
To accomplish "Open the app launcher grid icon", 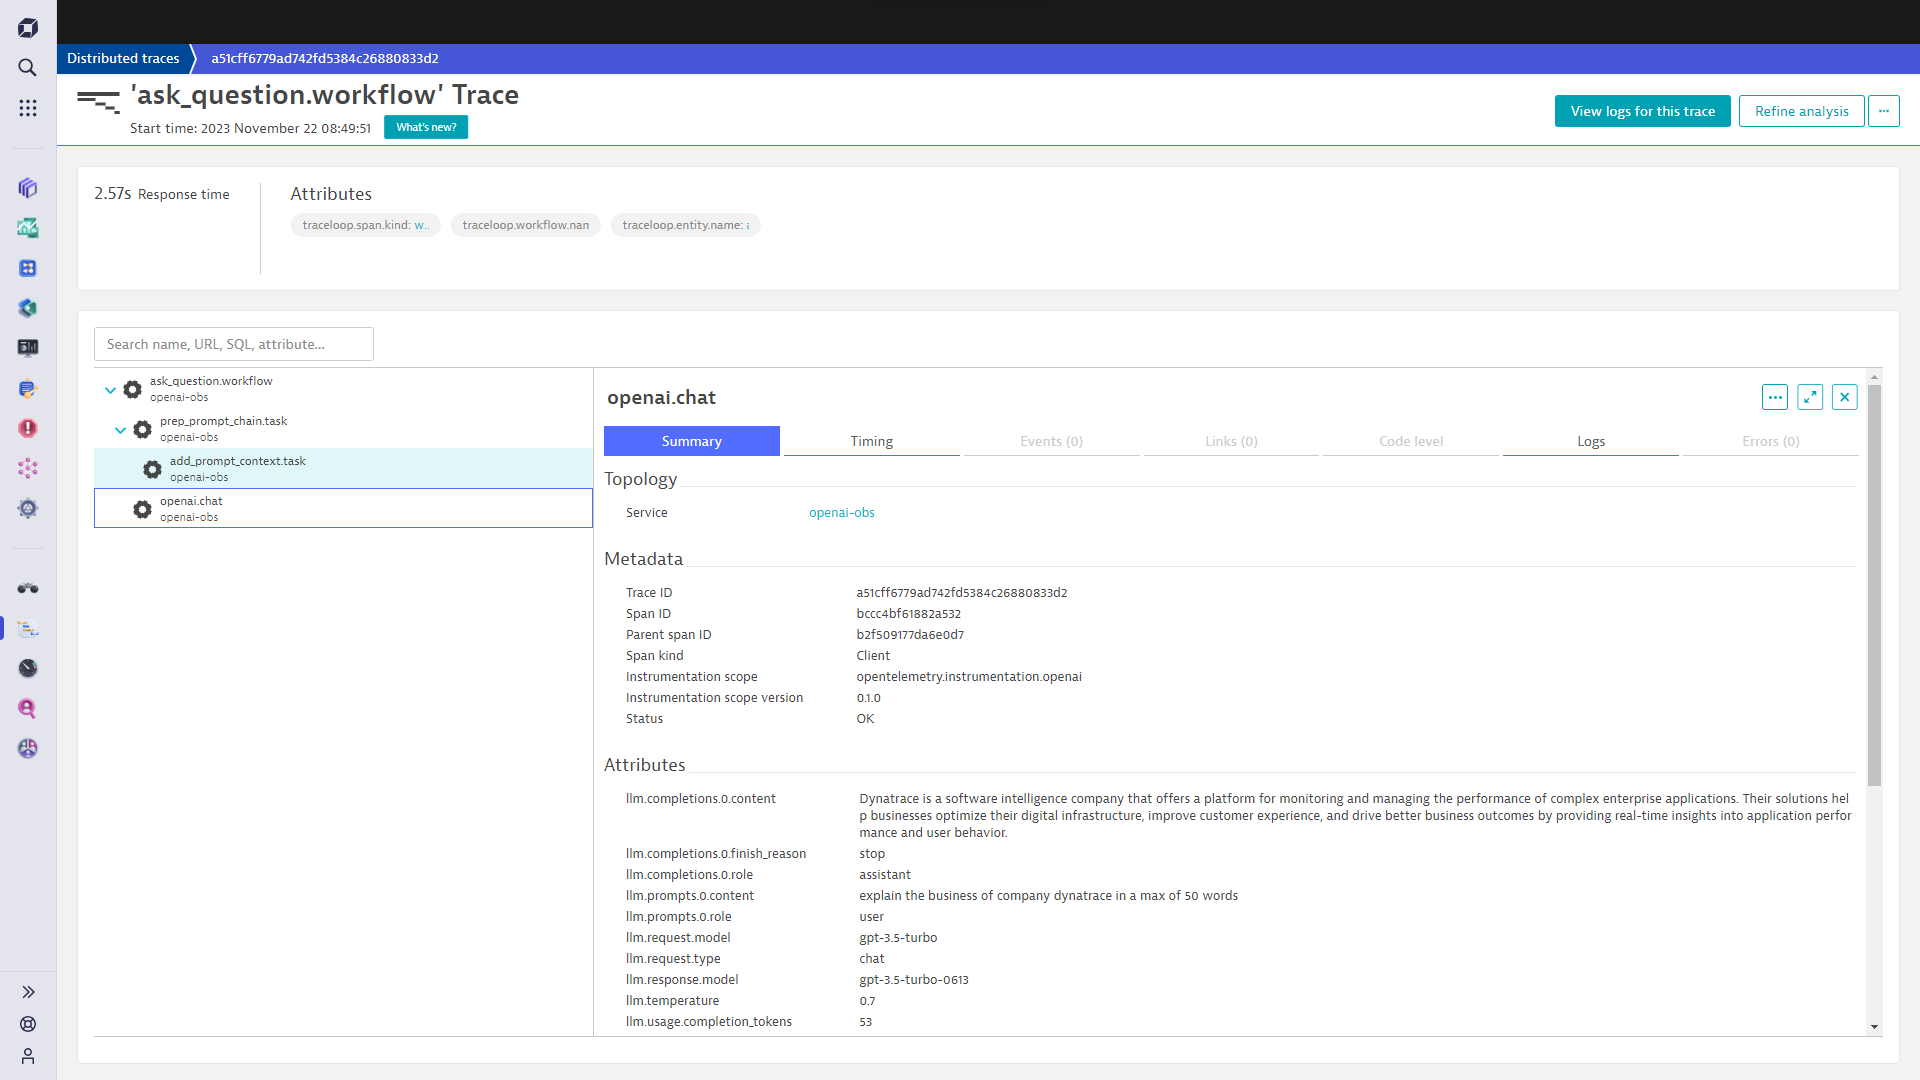I will point(27,108).
